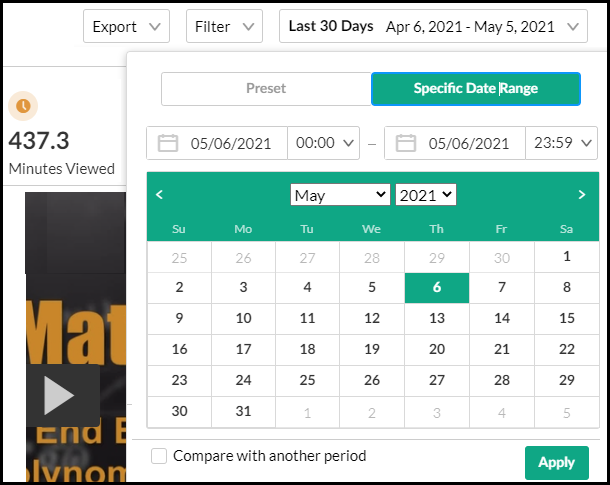Open the month selector showing May
The height and width of the screenshot is (485, 610).
click(340, 195)
